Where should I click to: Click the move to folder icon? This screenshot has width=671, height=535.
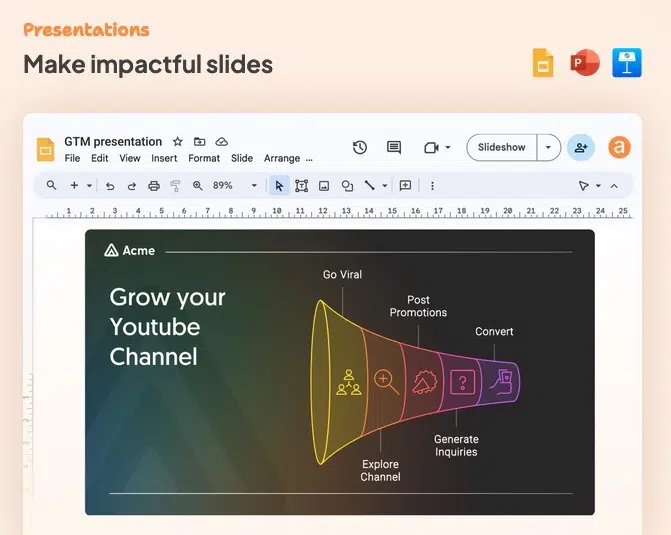click(x=200, y=142)
